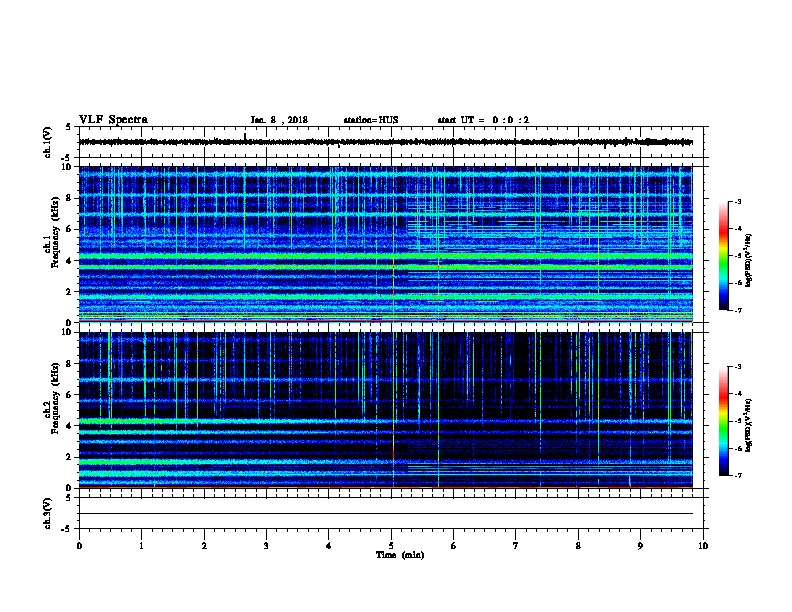This screenshot has height=612, width=792.
Task: Click time axis tick label '2'
Action: tap(204, 546)
